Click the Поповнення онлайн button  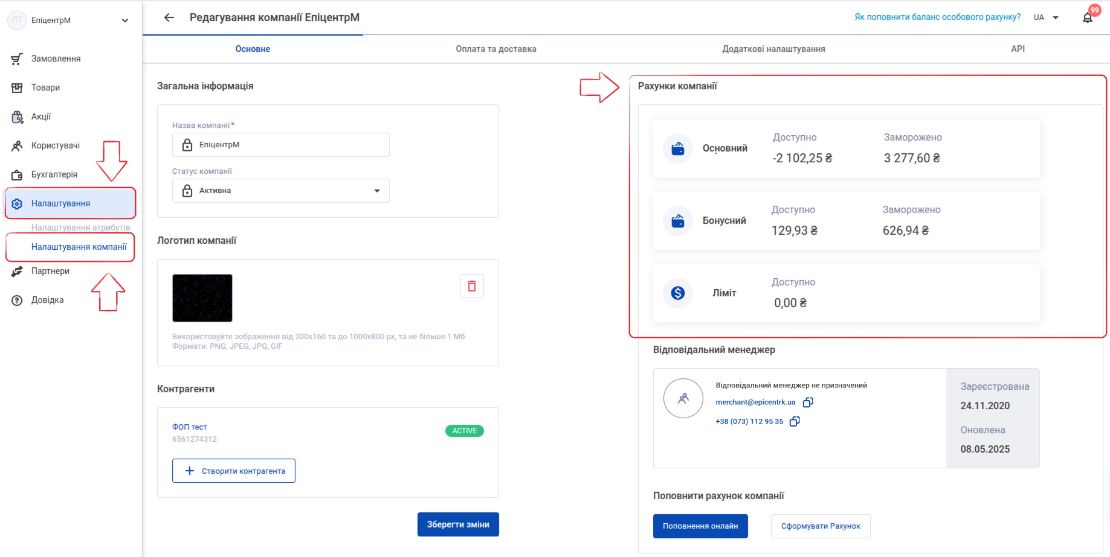coord(700,527)
